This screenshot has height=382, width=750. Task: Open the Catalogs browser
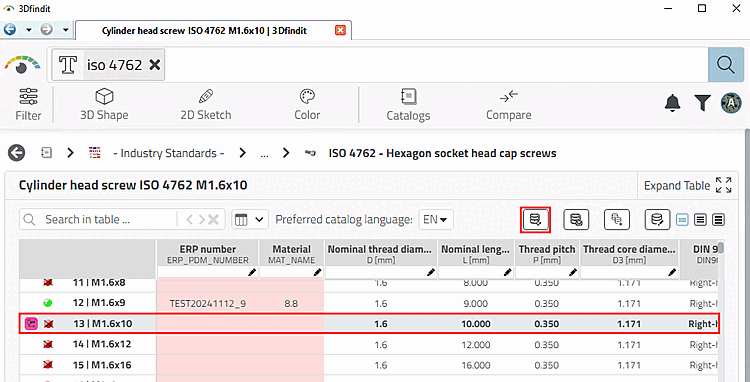tap(408, 104)
